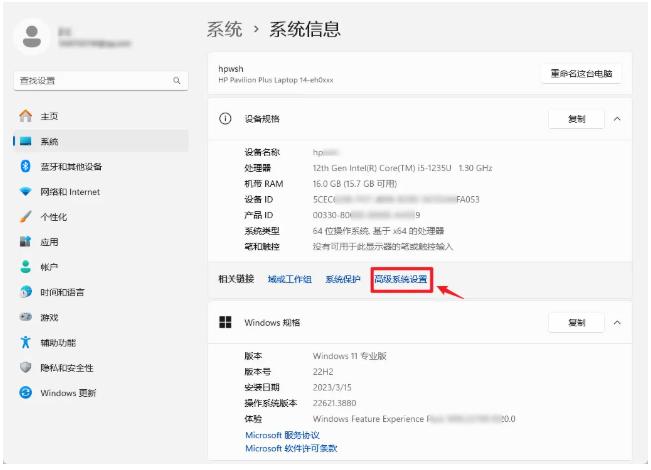Open the Microsoft Services Agreement (服务协议) link
This screenshot has height=470, width=651.
tap(282, 435)
